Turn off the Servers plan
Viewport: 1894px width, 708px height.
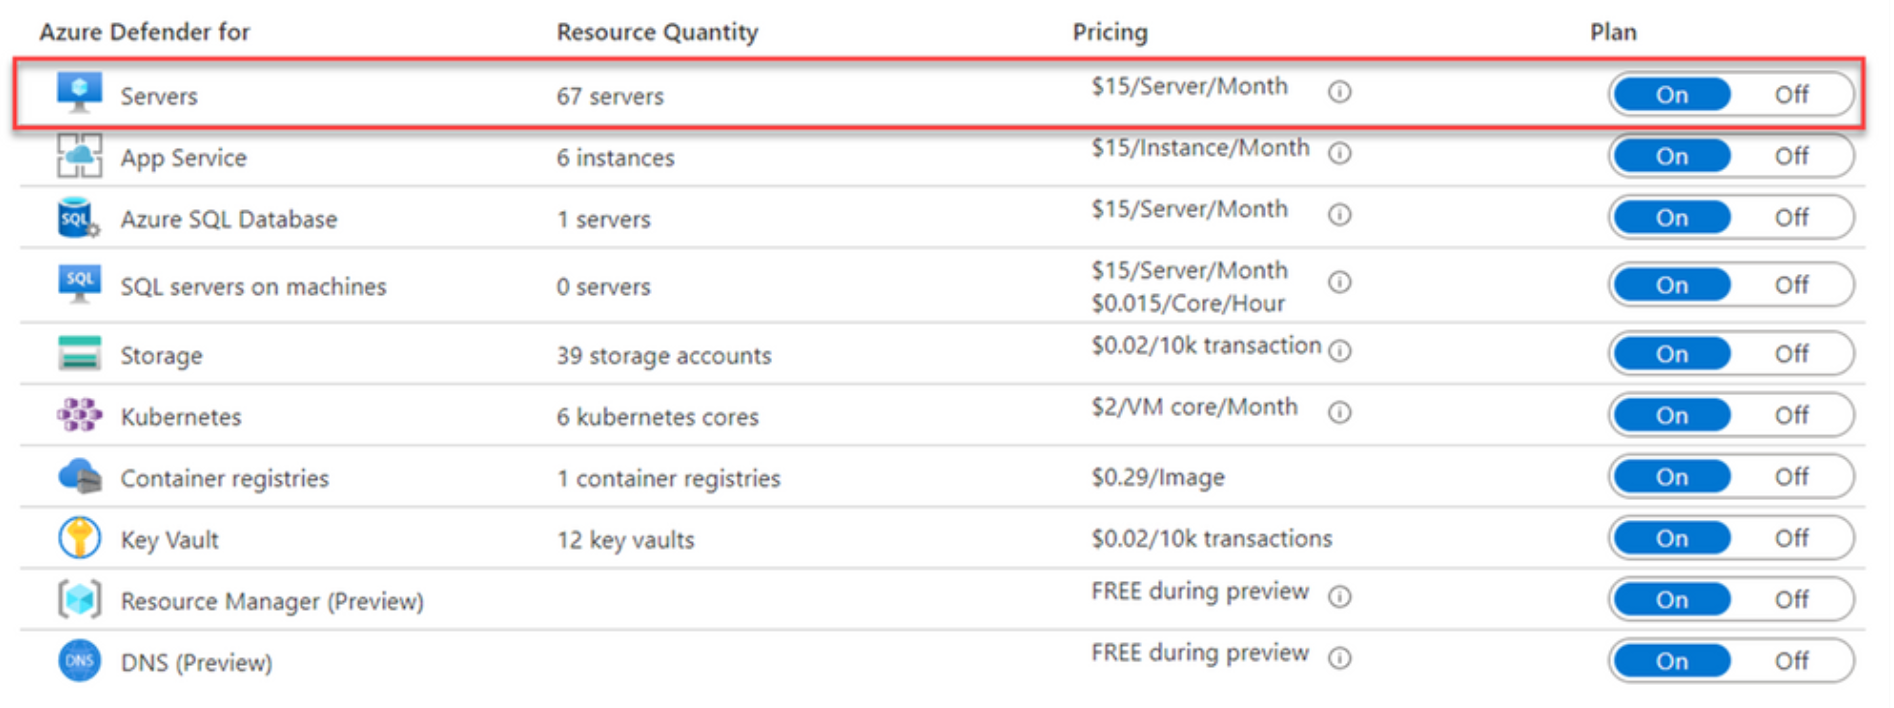[1790, 95]
